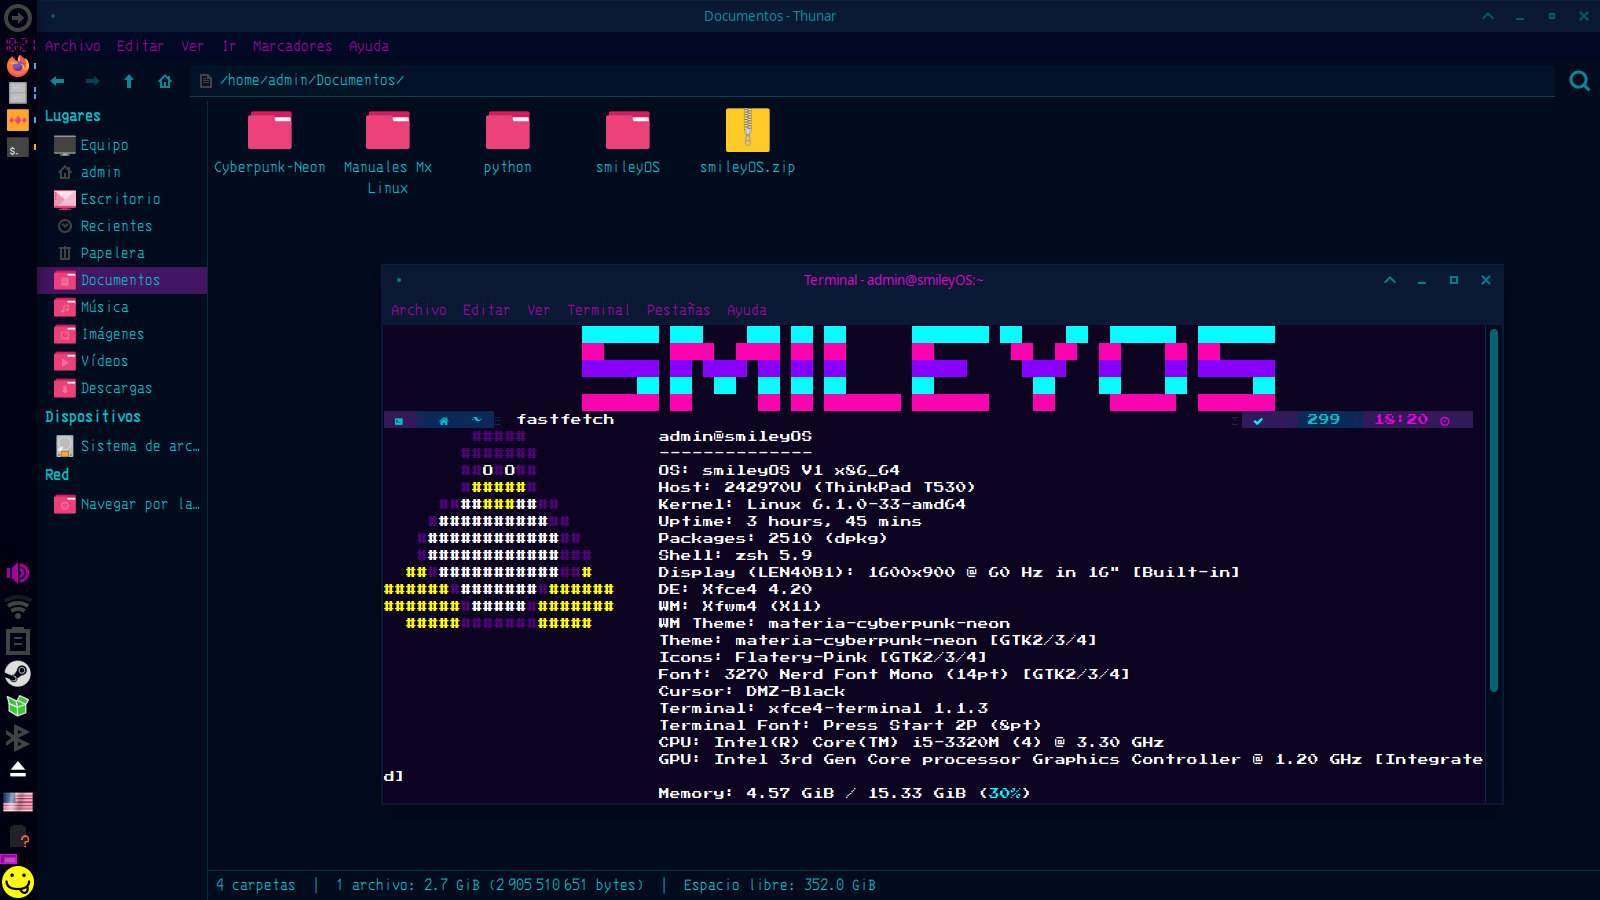The image size is (1600, 900).
Task: Select admin home in the sidebar
Action: click(122, 172)
